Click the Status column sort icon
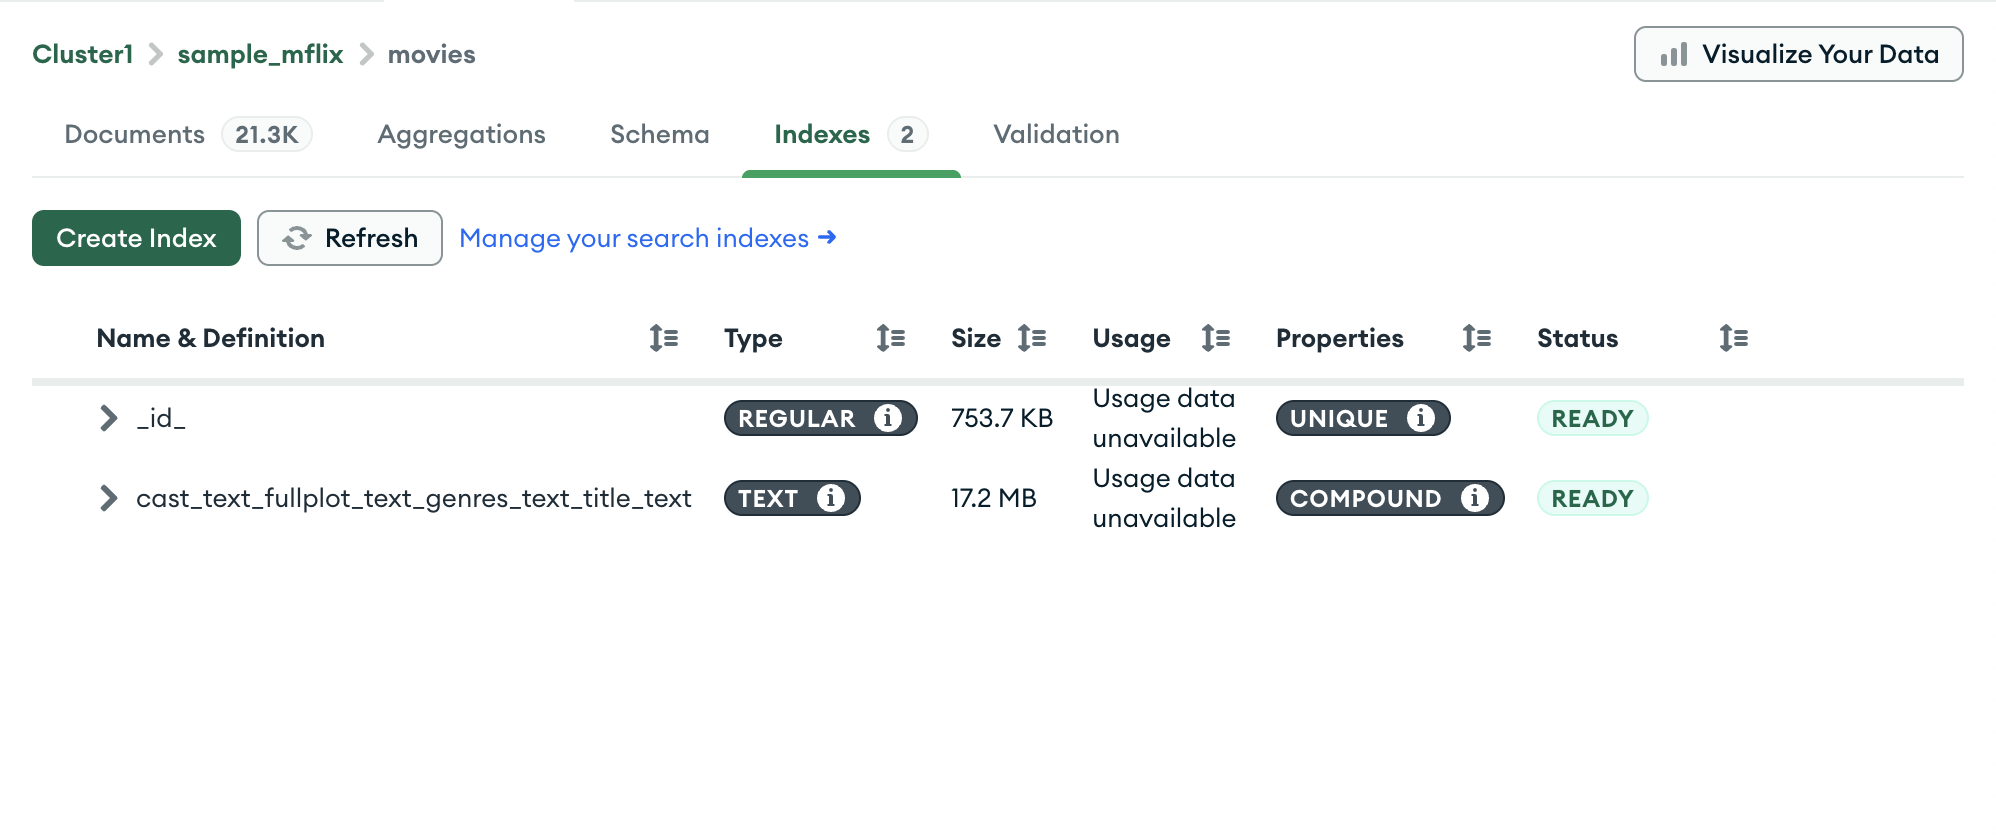Image resolution: width=1996 pixels, height=836 pixels. tap(1733, 338)
